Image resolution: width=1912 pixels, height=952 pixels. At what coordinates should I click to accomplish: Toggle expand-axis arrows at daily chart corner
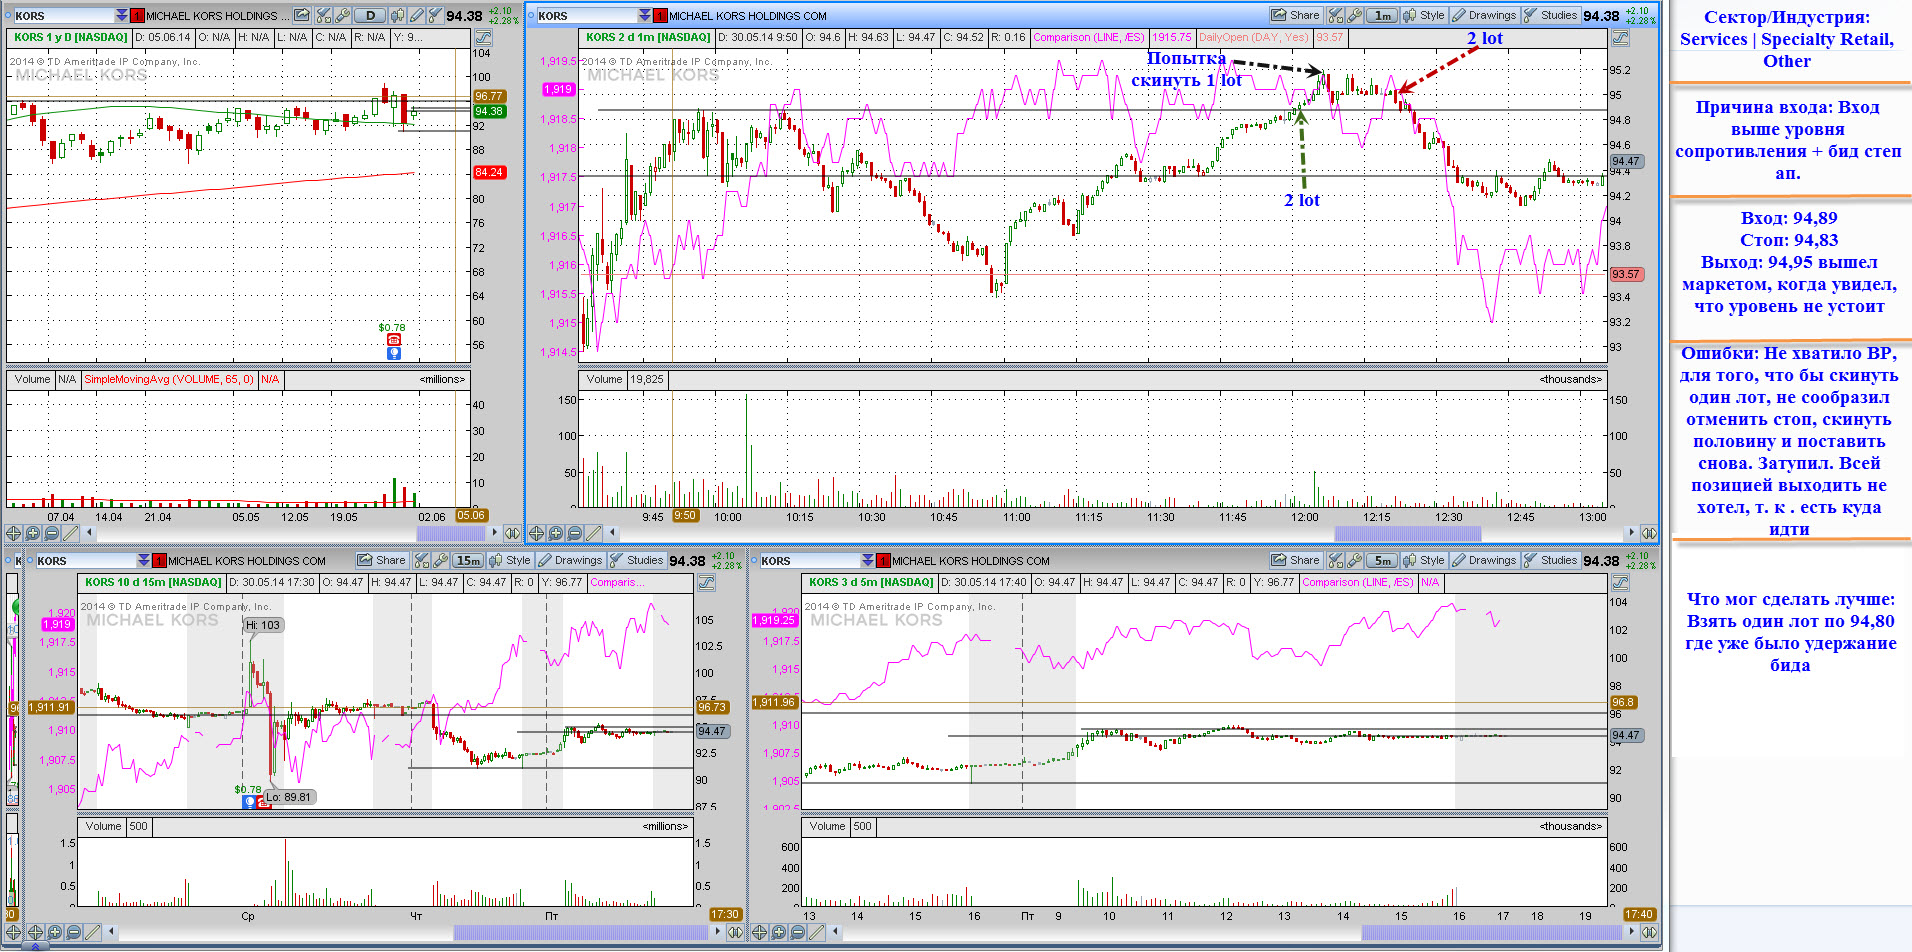click(x=512, y=533)
